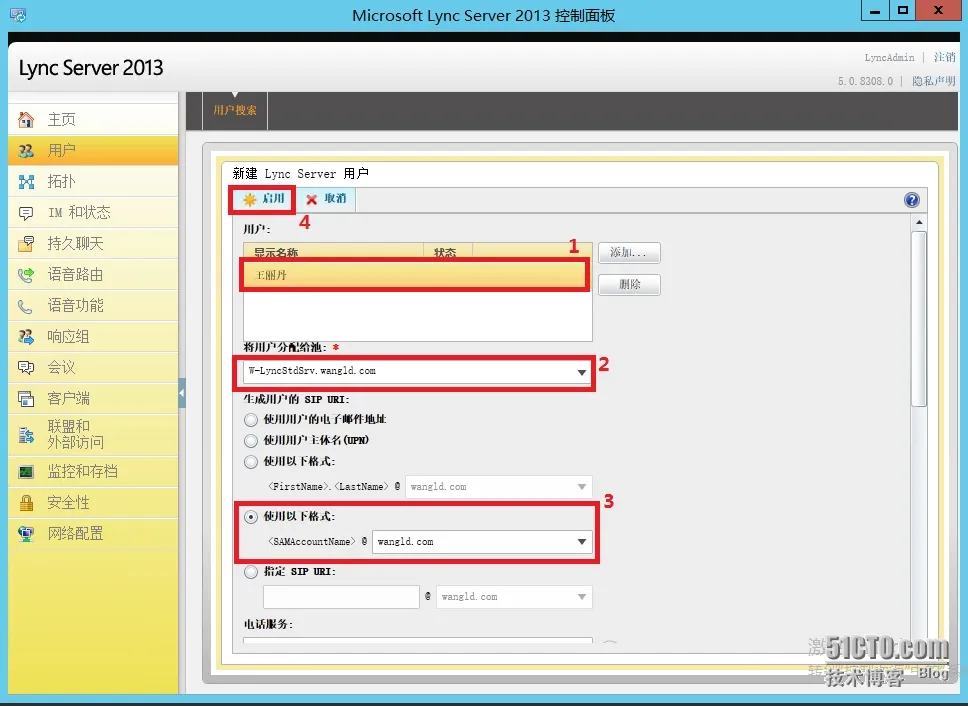Go to the 语音路由 section
Screen dimensions: 968x706
[x=93, y=275]
